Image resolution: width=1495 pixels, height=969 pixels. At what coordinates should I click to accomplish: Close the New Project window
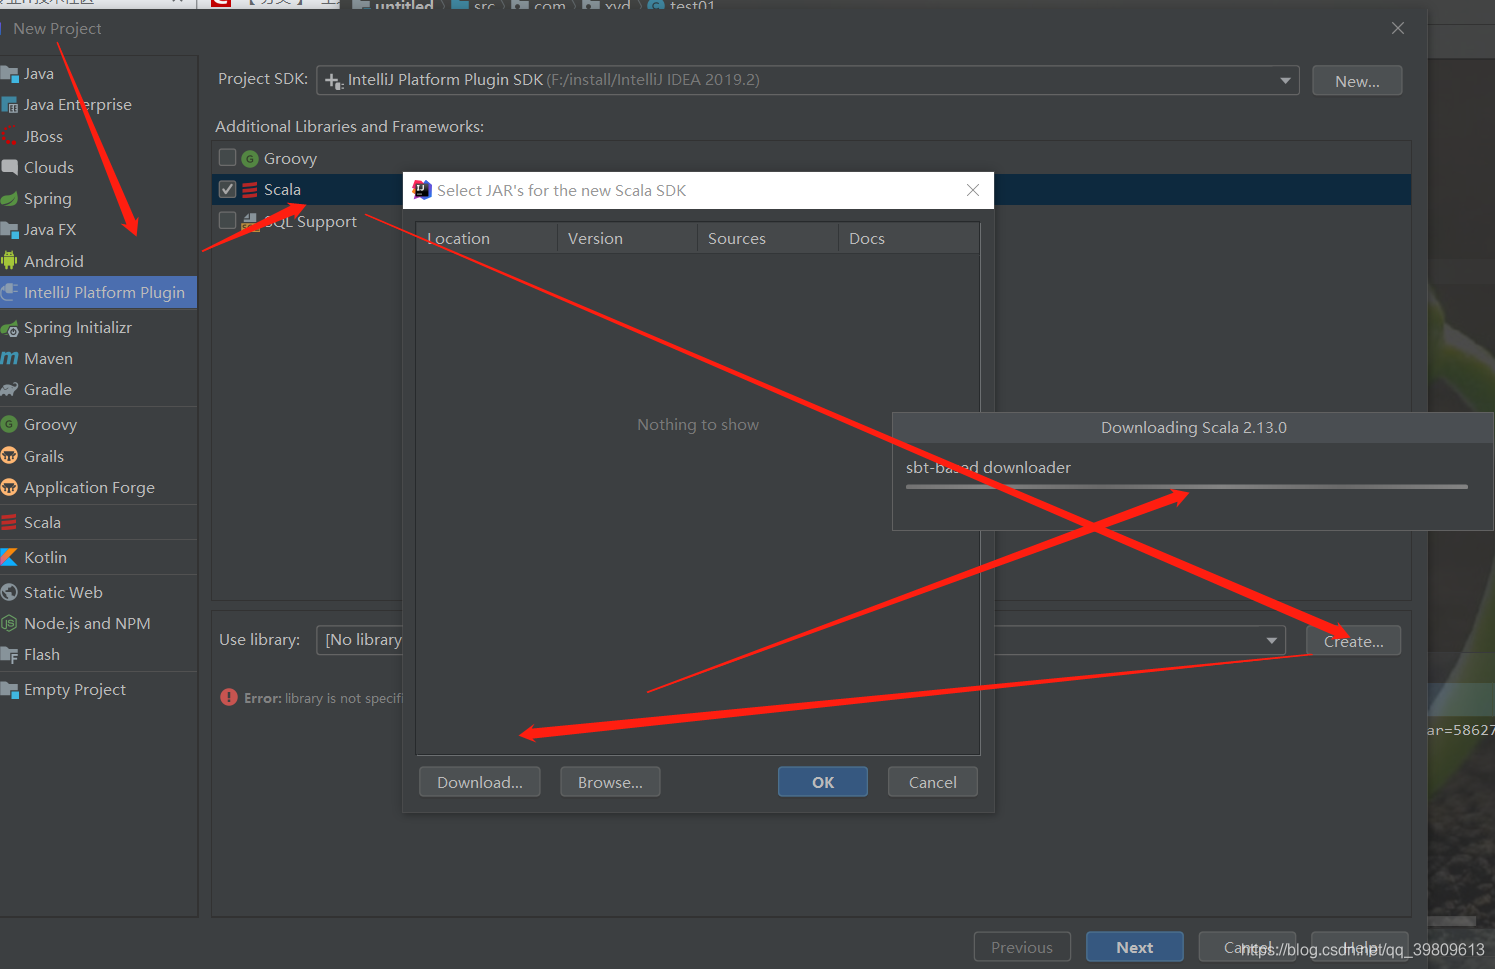[x=1398, y=28]
